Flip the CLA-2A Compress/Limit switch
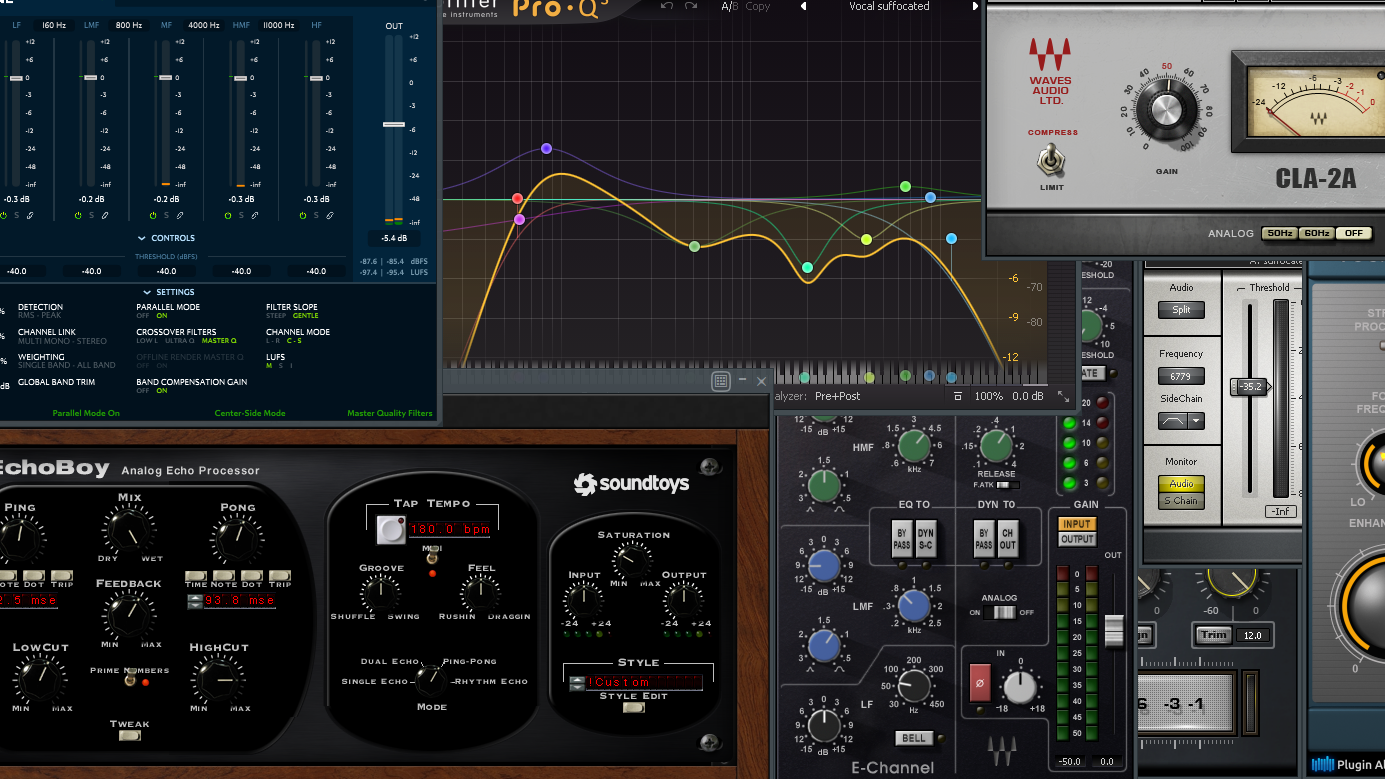The image size is (1385, 779). tap(1051, 161)
